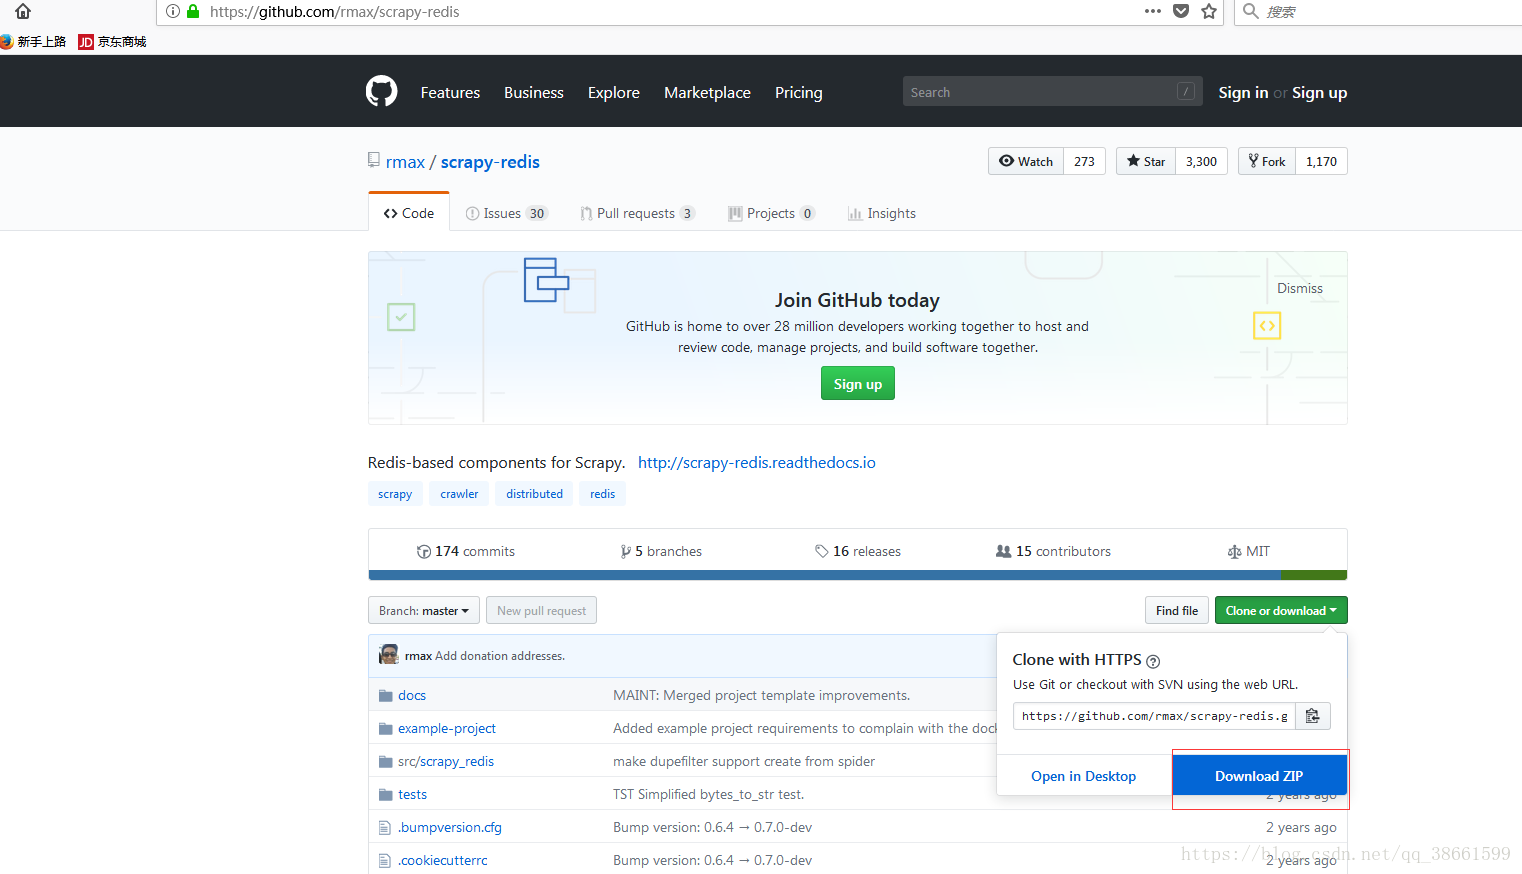Open the Issues tab
1522x874 pixels.
[x=507, y=213]
